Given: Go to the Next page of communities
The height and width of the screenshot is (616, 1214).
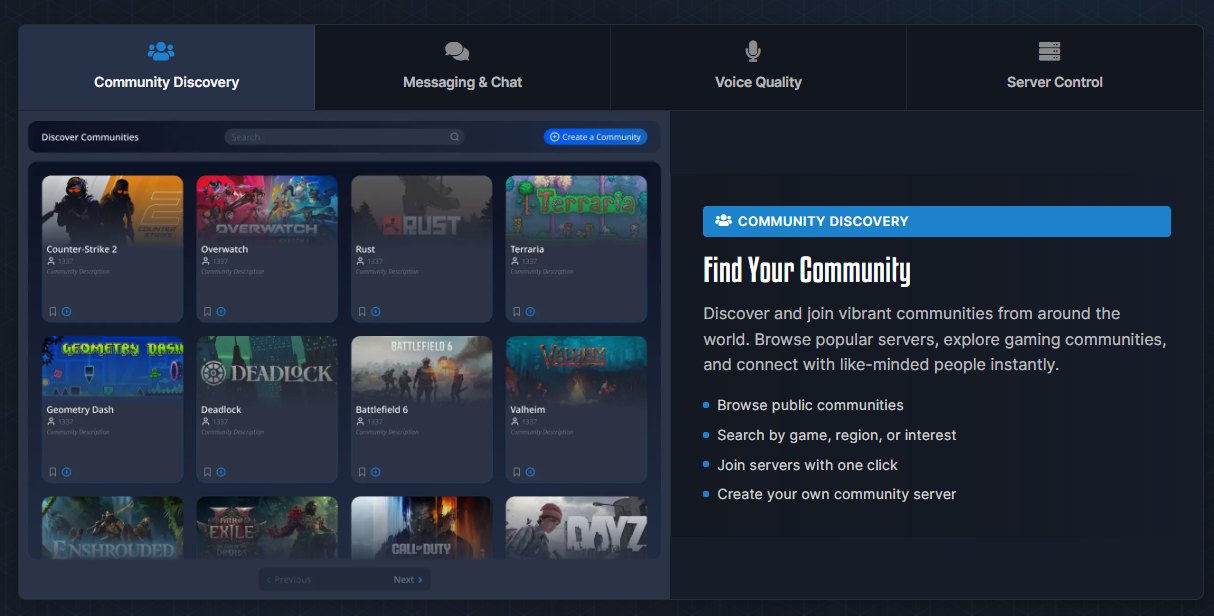Looking at the screenshot, I should 408,580.
